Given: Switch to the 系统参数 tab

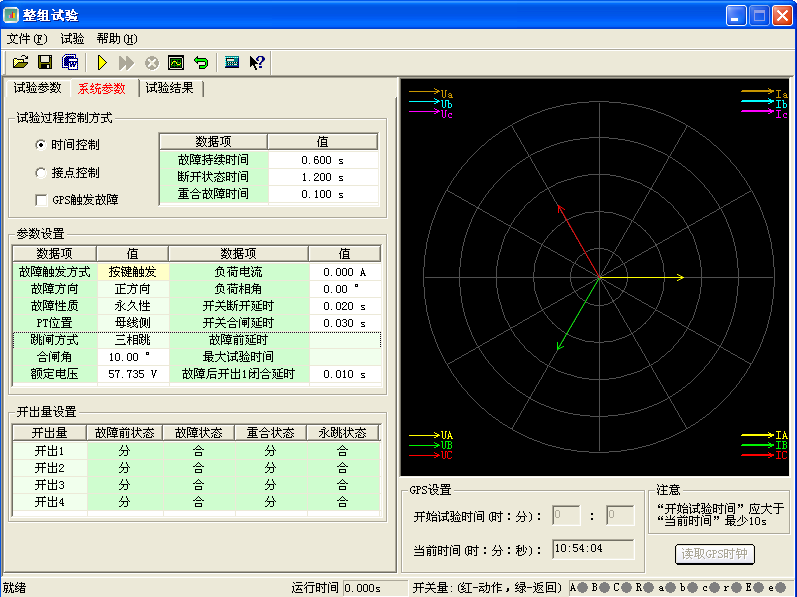Looking at the screenshot, I should point(102,88).
